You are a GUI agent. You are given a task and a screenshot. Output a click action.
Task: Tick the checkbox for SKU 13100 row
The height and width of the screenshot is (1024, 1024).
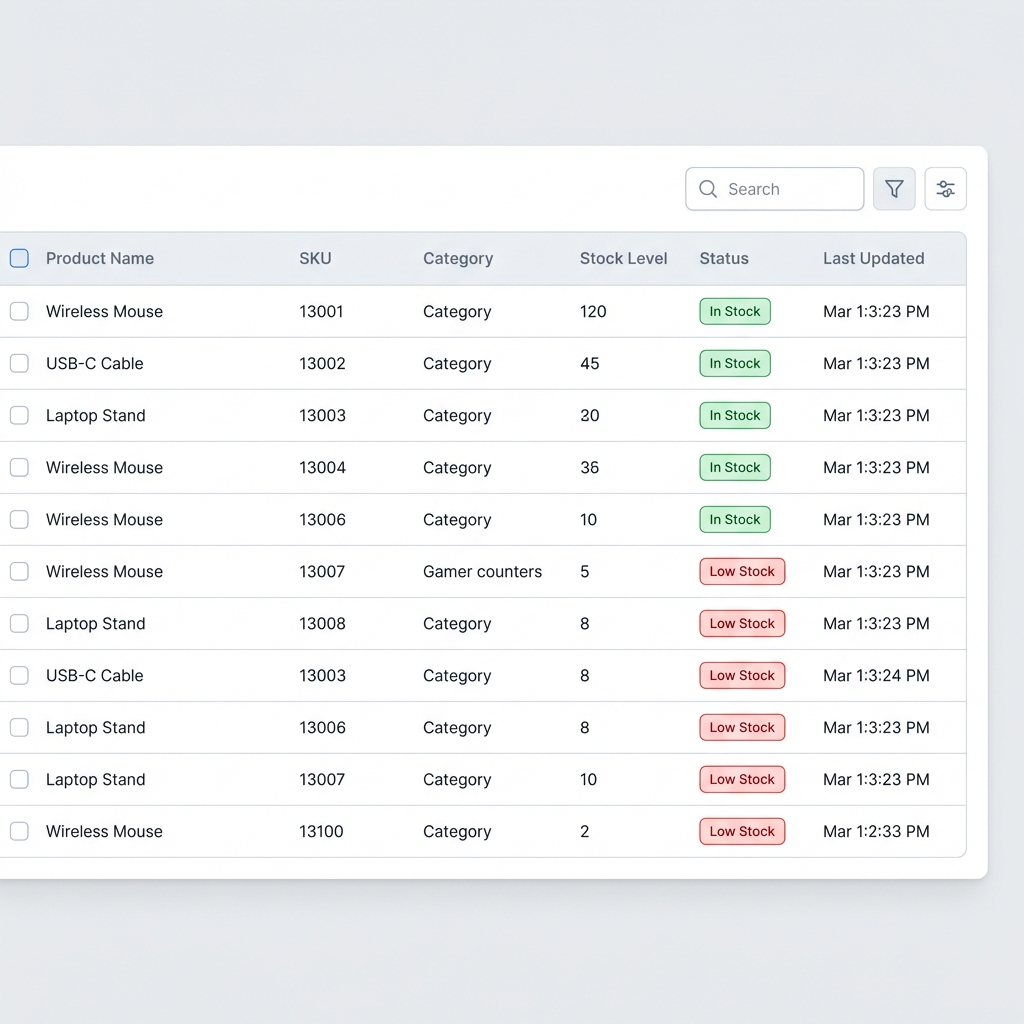click(x=19, y=831)
